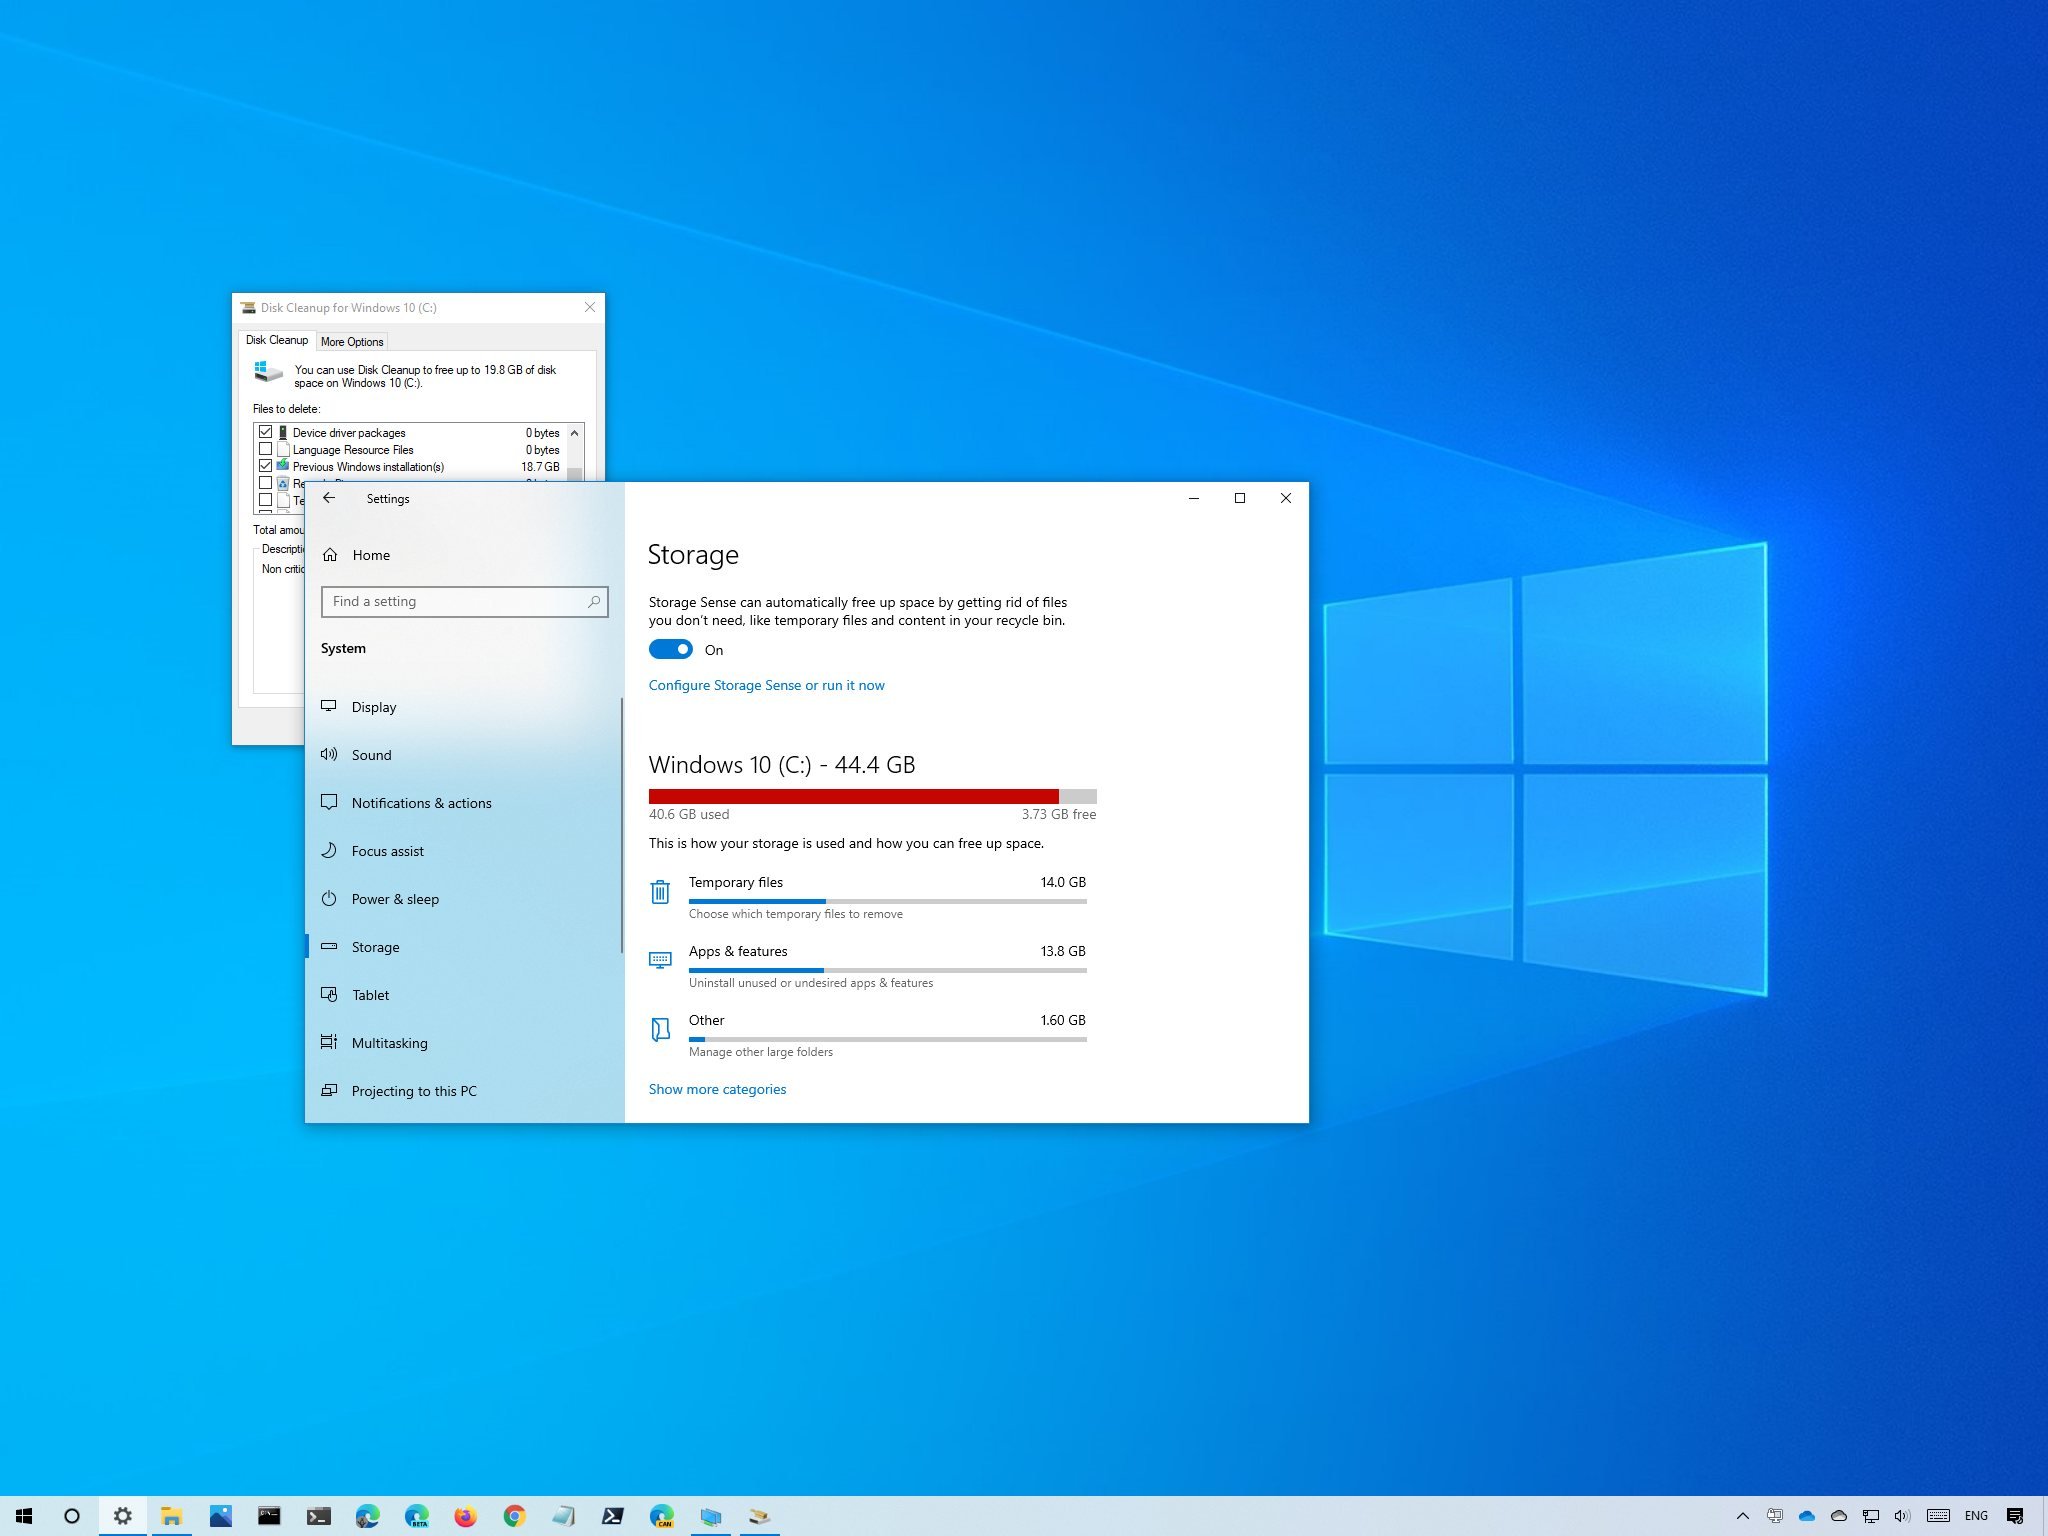2048x1536 pixels.
Task: Click the Apps & features usage bar
Action: 887,970
